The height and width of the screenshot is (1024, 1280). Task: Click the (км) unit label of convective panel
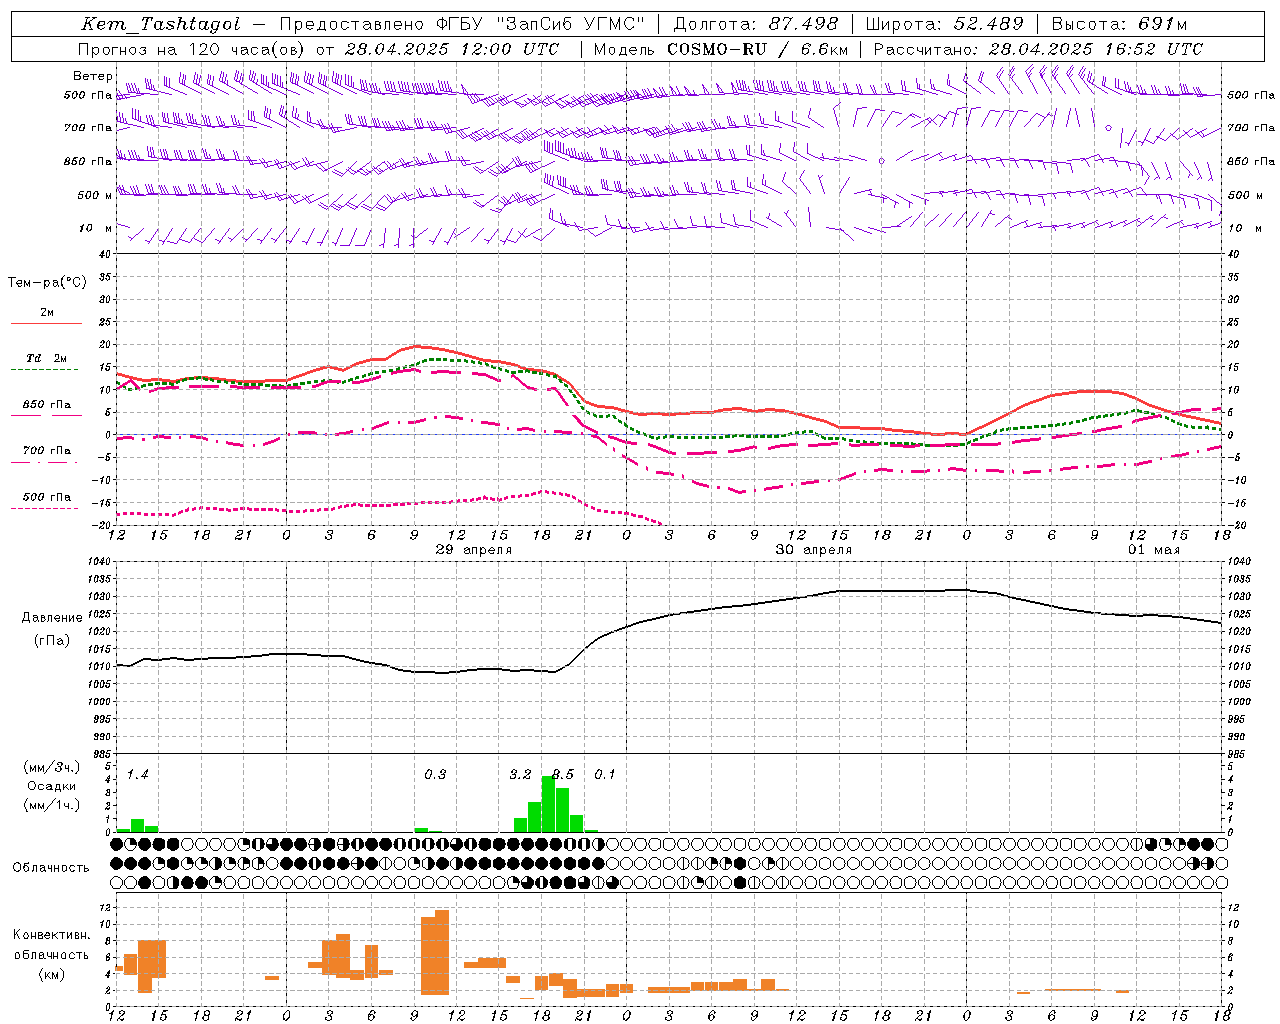tap(53, 973)
